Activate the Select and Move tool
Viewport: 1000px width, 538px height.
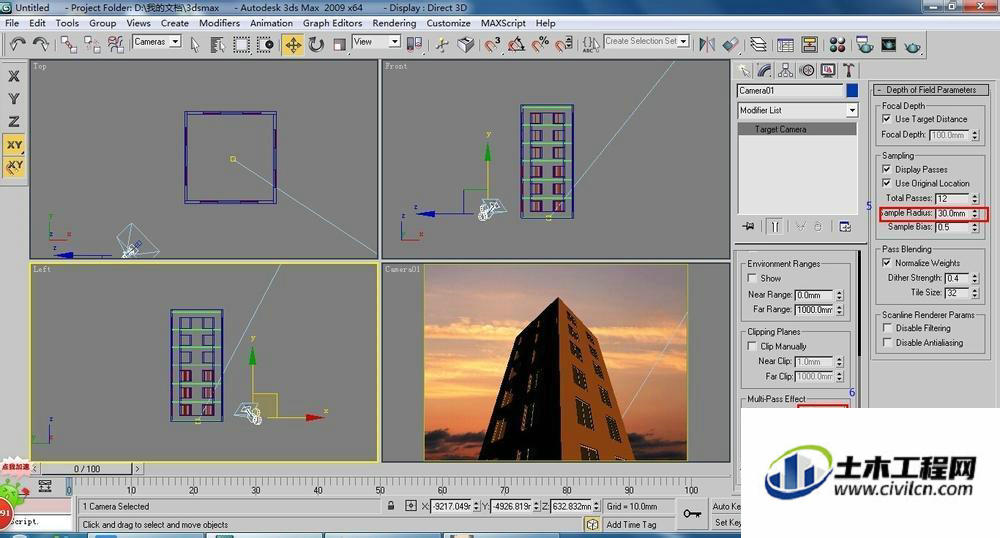tap(293, 44)
